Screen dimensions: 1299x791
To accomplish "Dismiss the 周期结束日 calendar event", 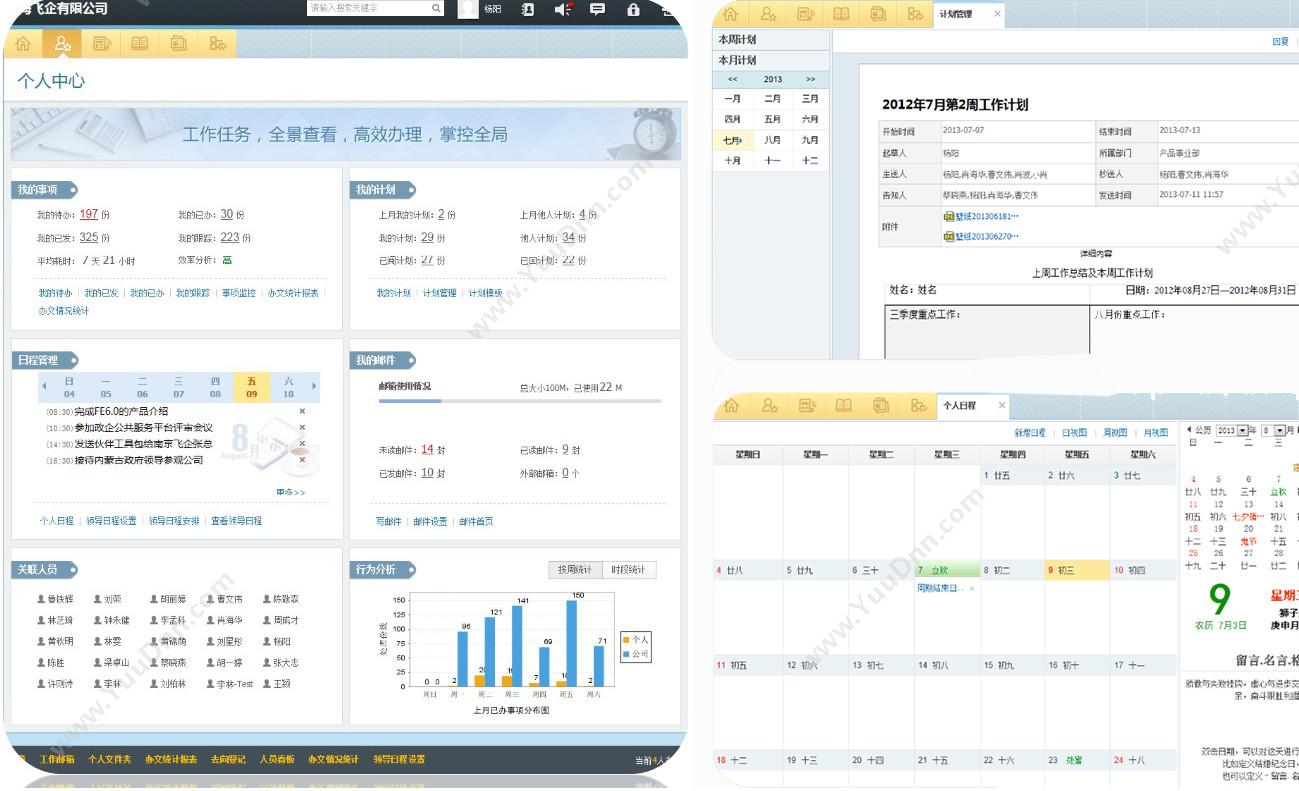I will coord(972,589).
